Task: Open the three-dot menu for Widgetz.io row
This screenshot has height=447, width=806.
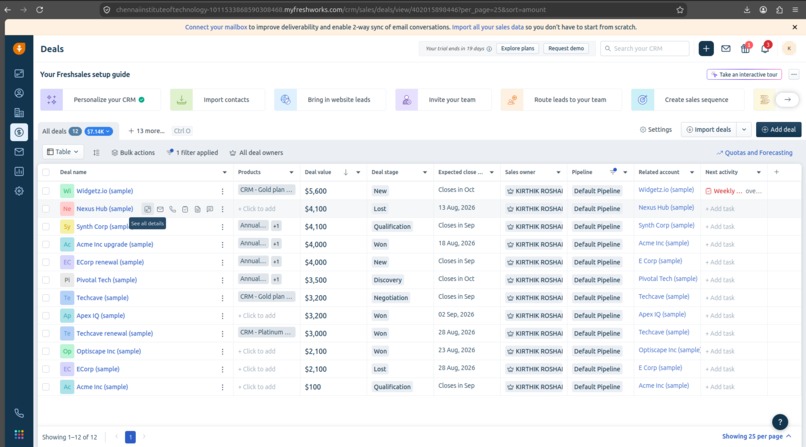Action: 223,191
